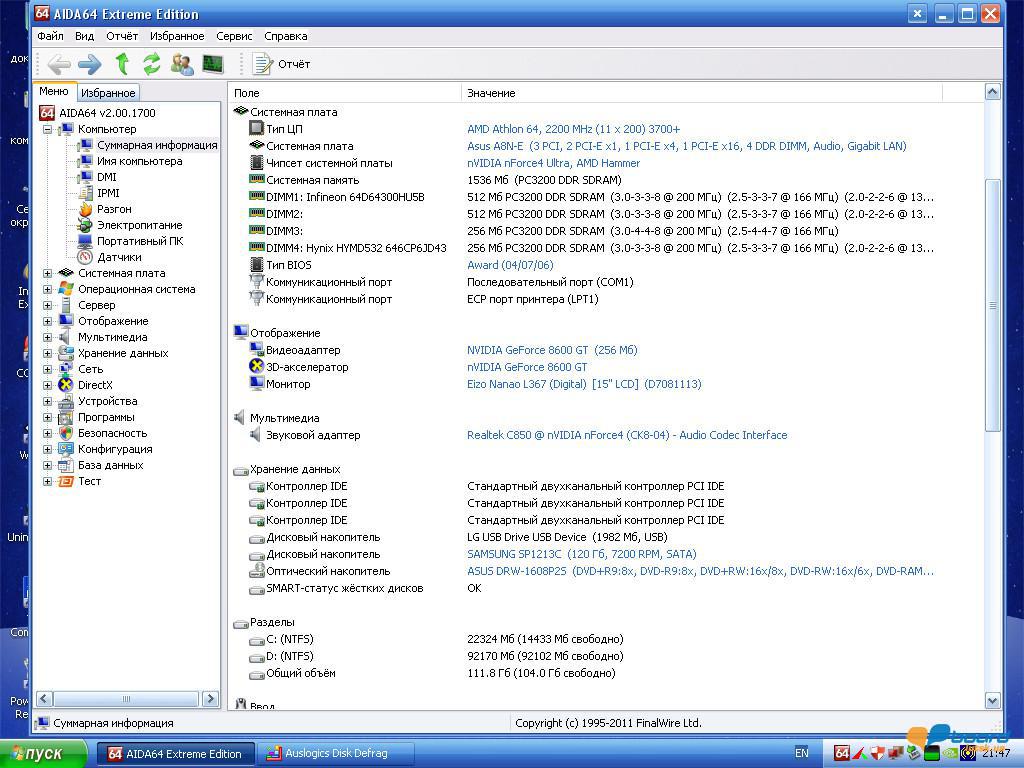Select Датчики sensor item in tree
The height and width of the screenshot is (768, 1024).
click(118, 257)
